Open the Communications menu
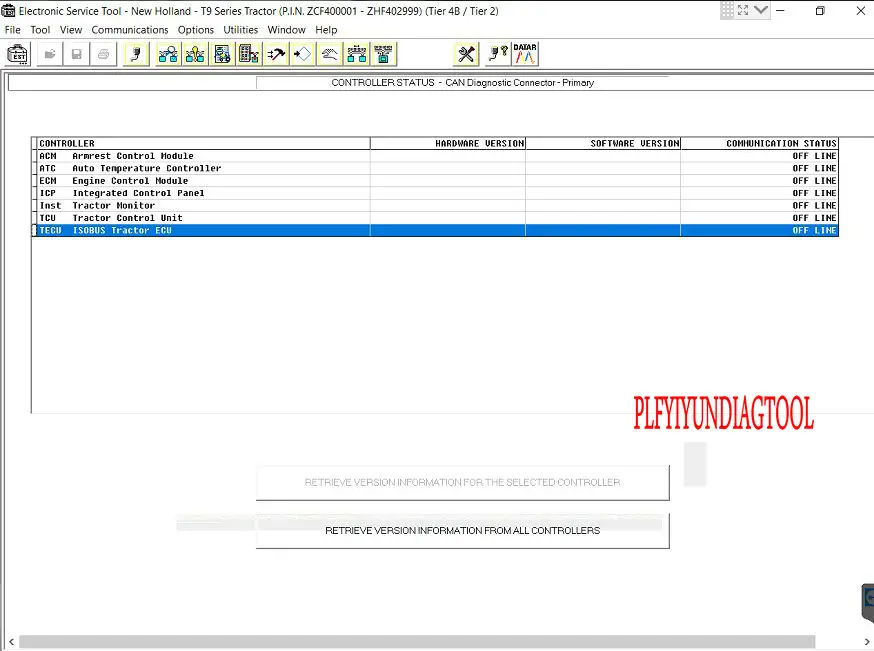 [130, 30]
